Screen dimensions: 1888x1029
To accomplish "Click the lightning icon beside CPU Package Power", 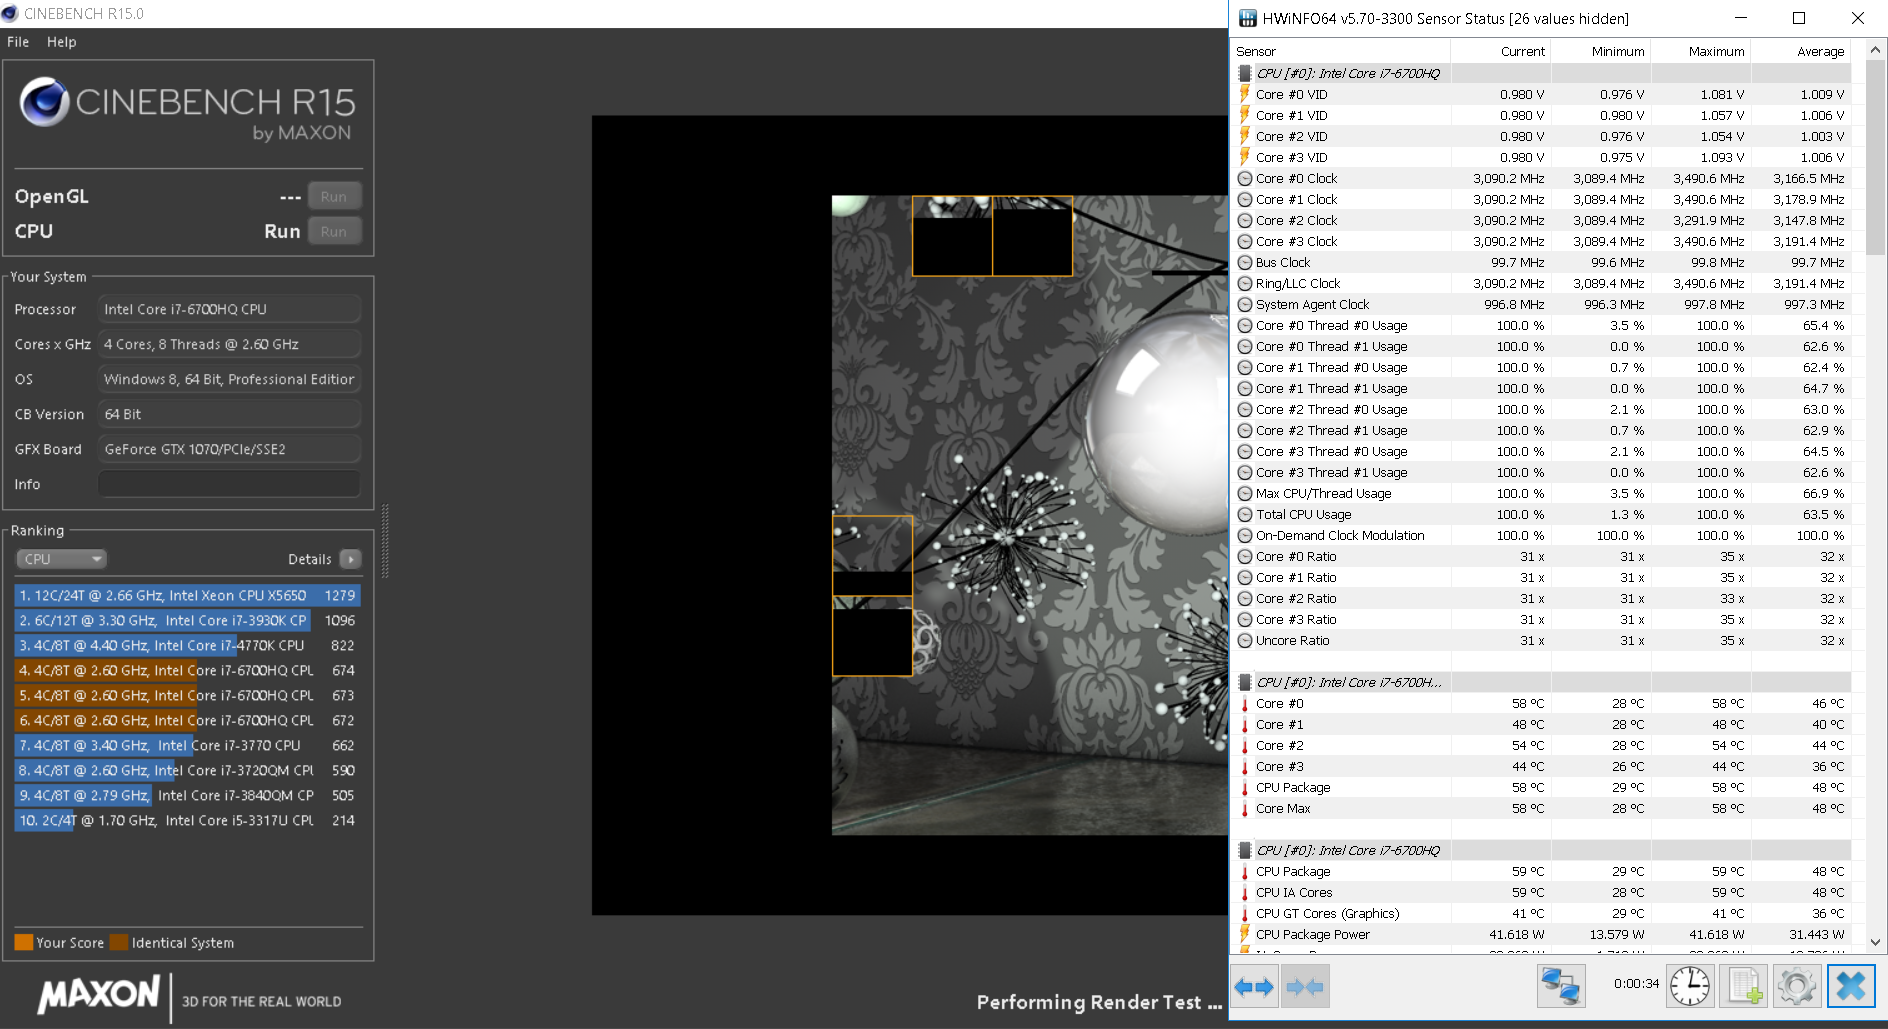I will click(x=1245, y=934).
